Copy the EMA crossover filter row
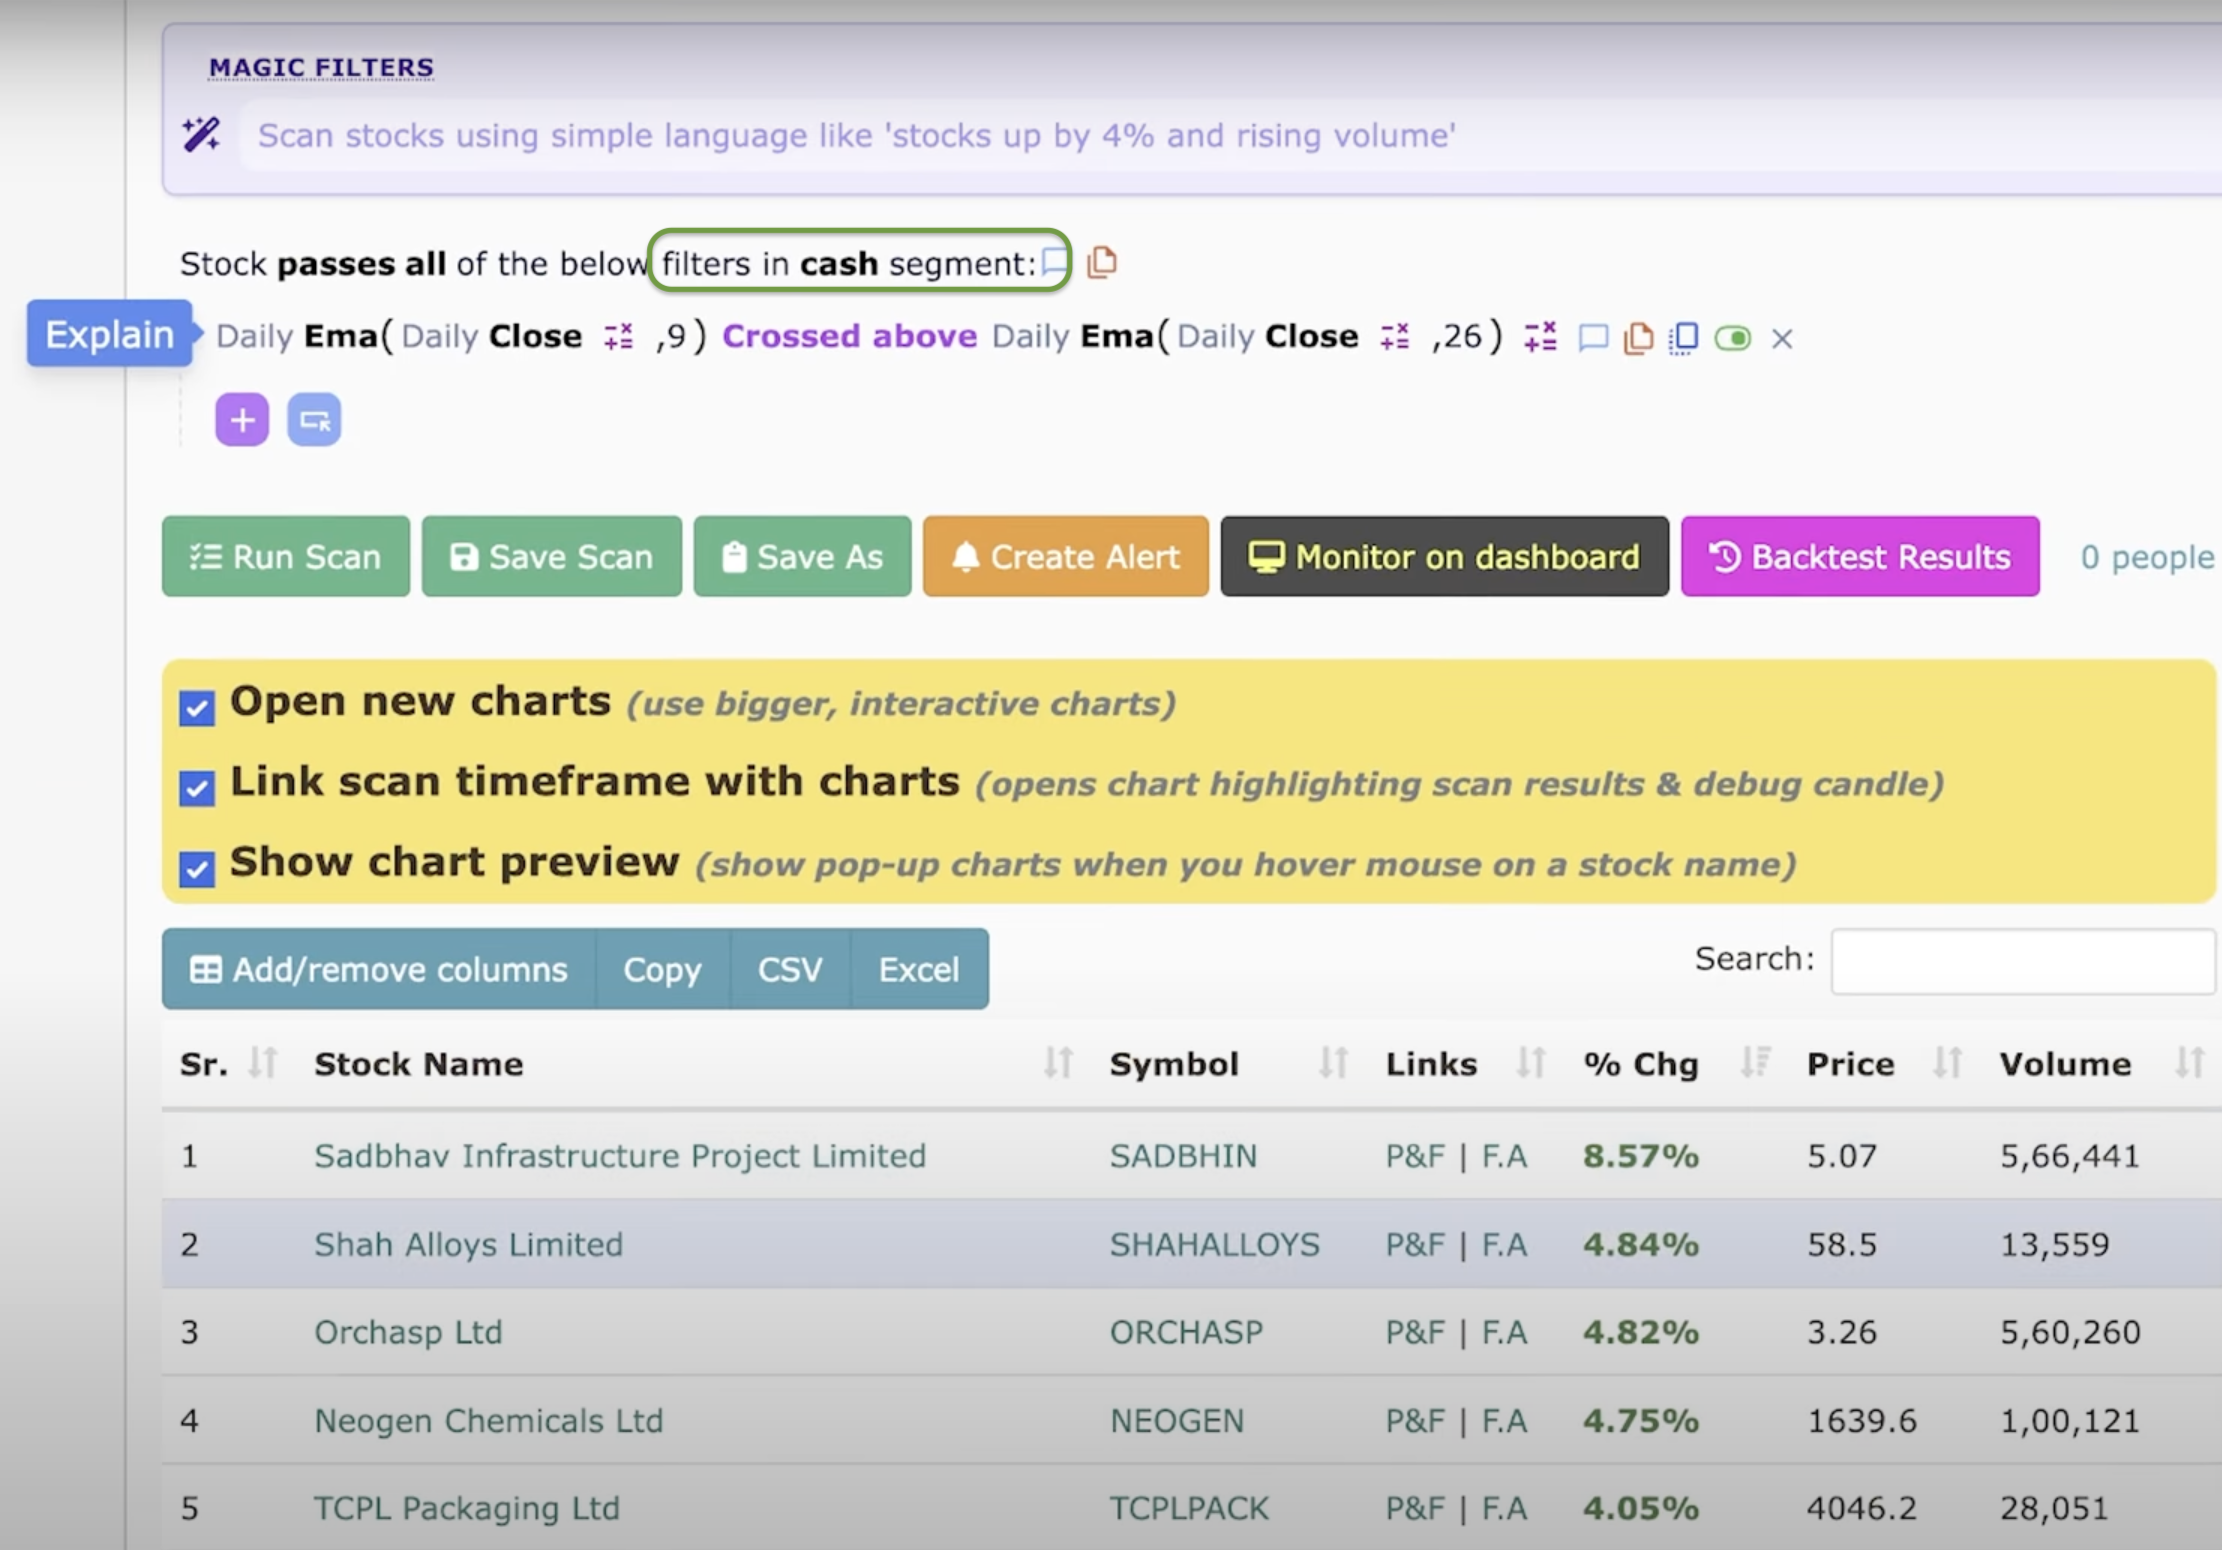The image size is (2222, 1550). 1638,338
